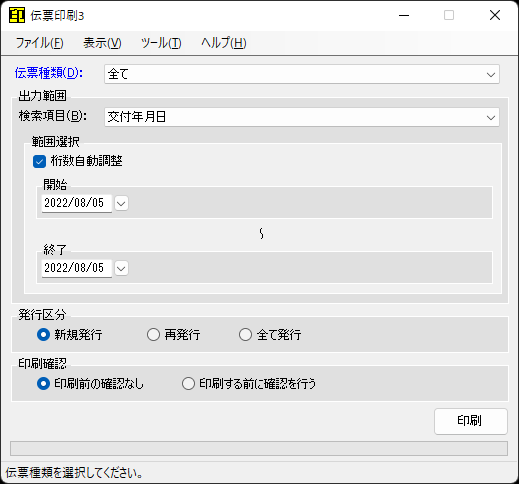519x484 pixels.
Task: Open the ファイル(F) menu
Action: [40, 43]
